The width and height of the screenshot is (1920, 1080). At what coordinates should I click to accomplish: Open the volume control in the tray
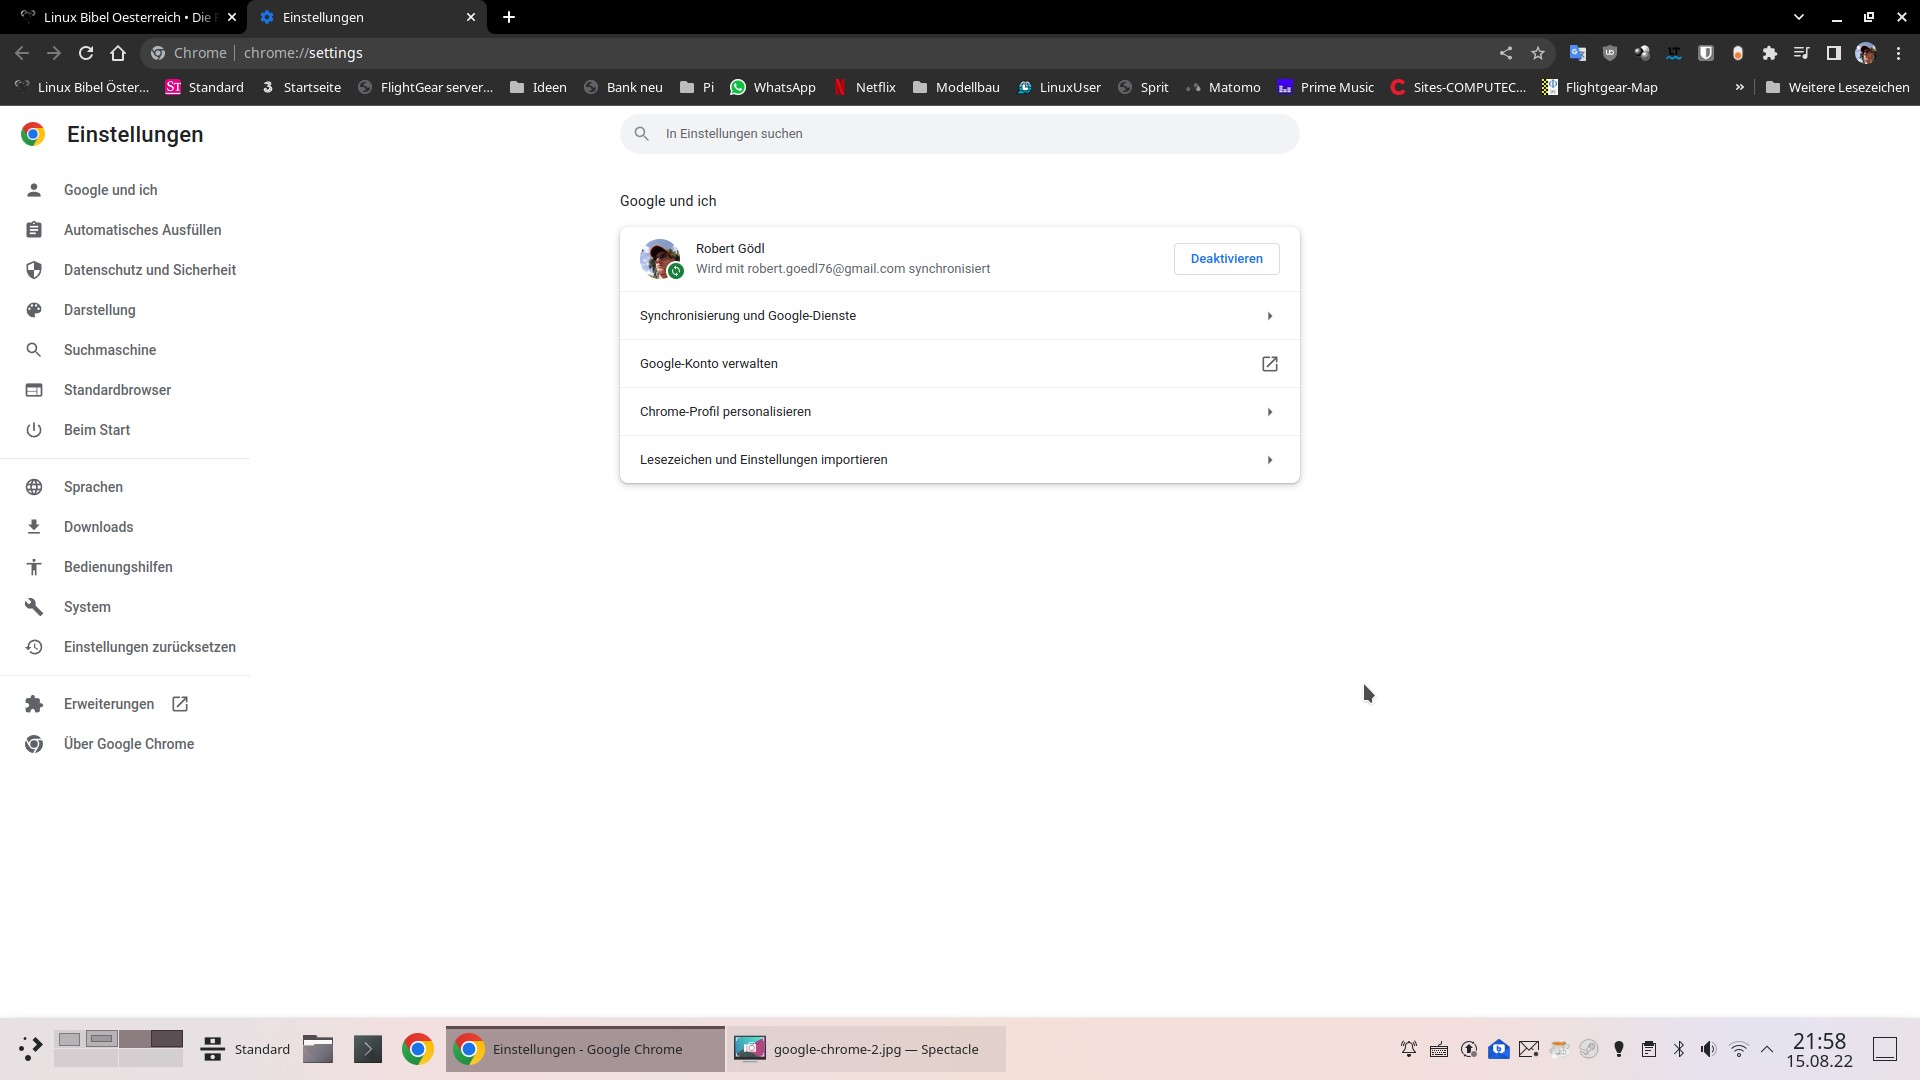pos(1709,1049)
